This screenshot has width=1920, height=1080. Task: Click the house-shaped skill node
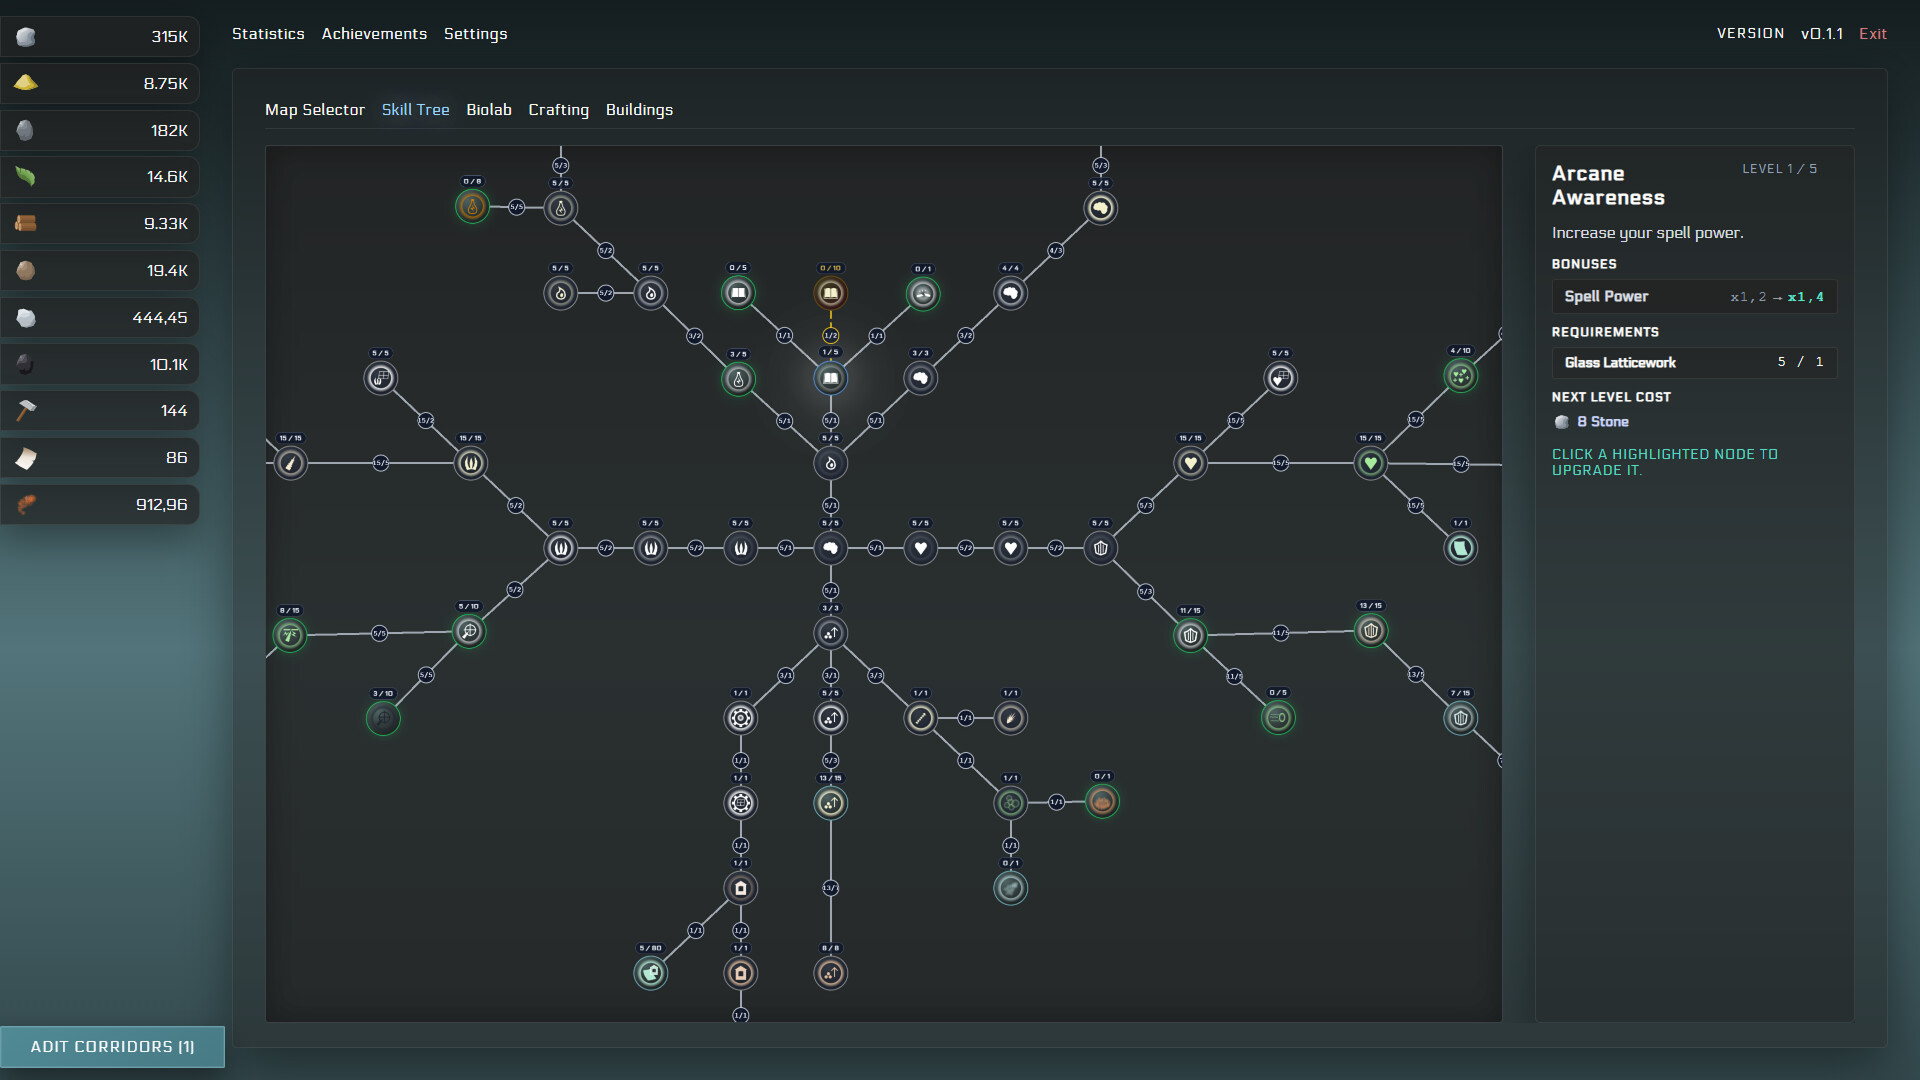pyautogui.click(x=740, y=888)
